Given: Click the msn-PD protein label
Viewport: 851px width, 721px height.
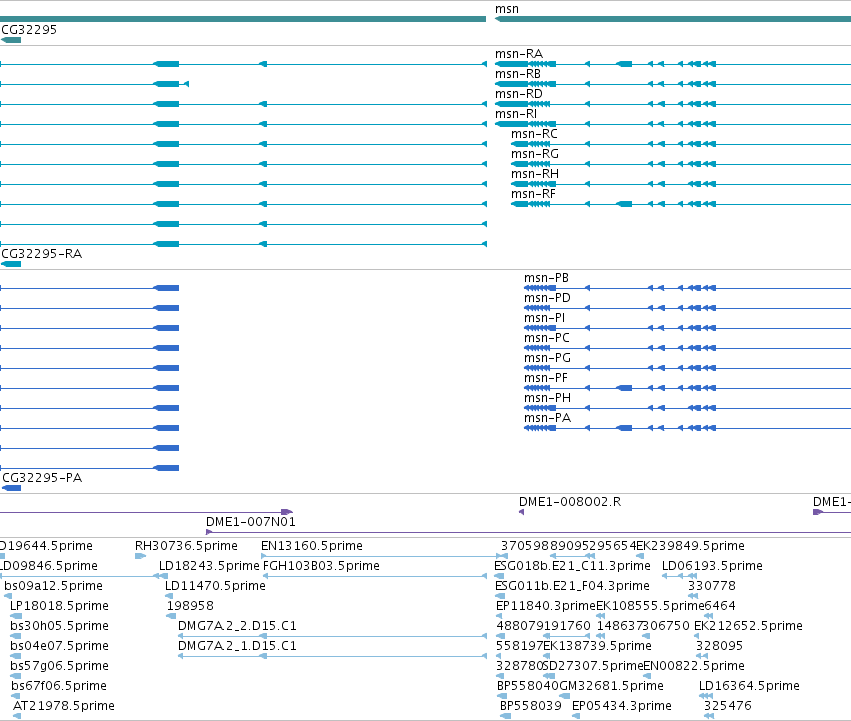Looking at the screenshot, I should [547, 298].
